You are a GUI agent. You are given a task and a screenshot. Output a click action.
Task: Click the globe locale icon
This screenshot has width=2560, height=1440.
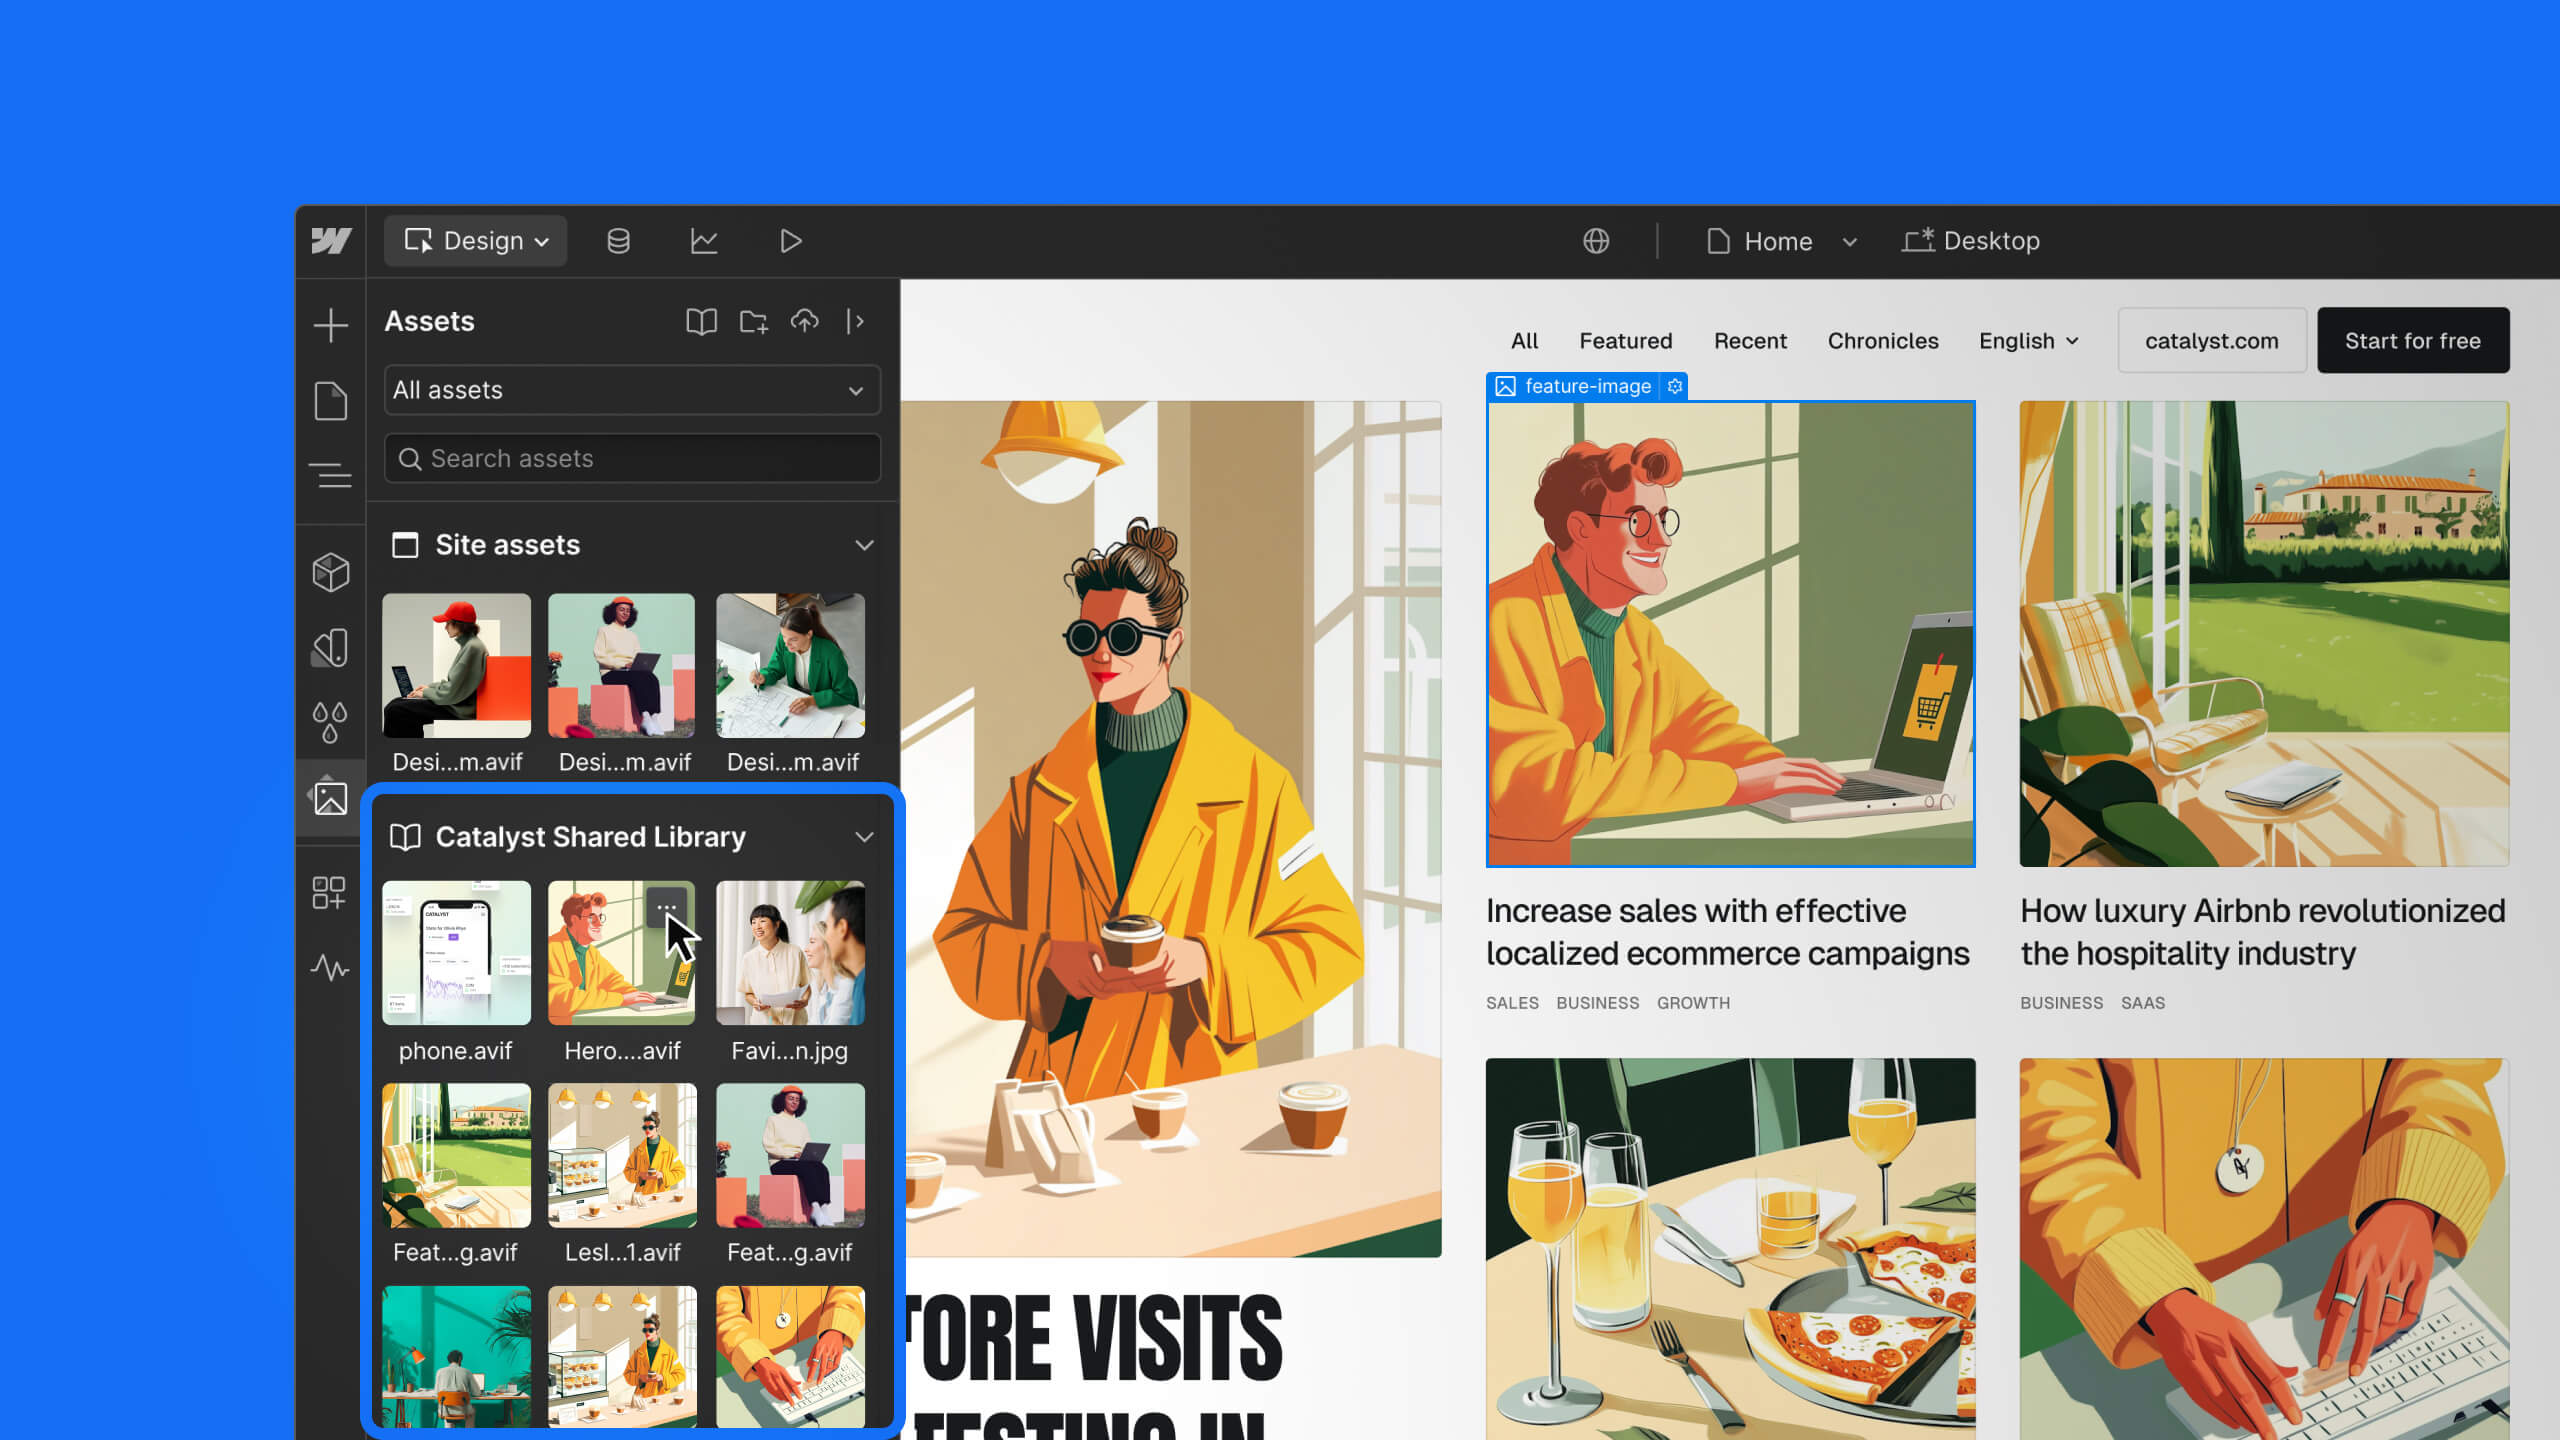coord(1596,241)
